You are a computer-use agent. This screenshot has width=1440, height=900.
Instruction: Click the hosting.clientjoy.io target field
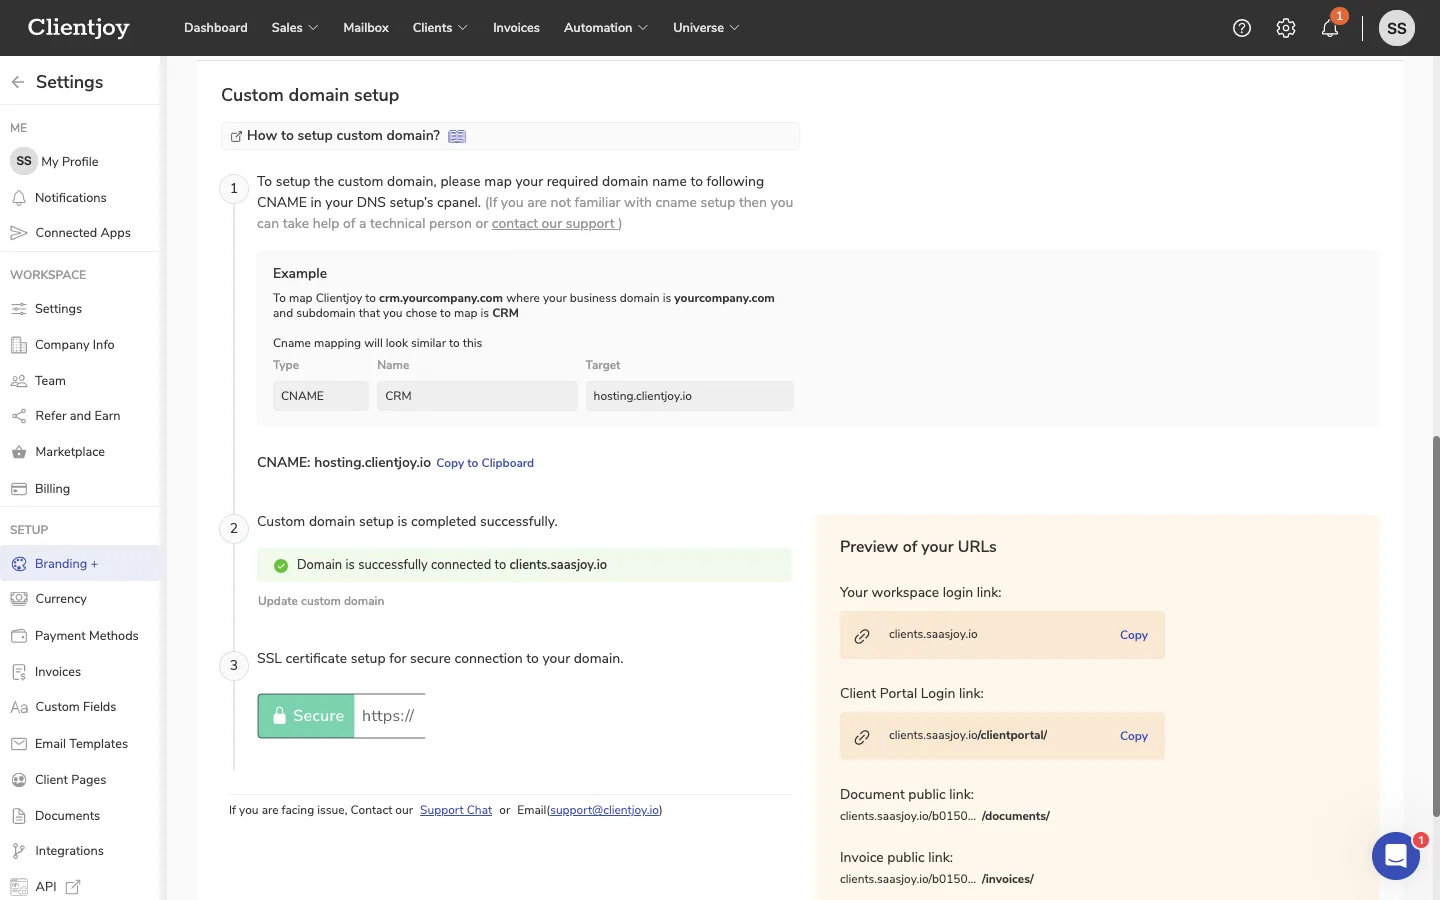(690, 396)
